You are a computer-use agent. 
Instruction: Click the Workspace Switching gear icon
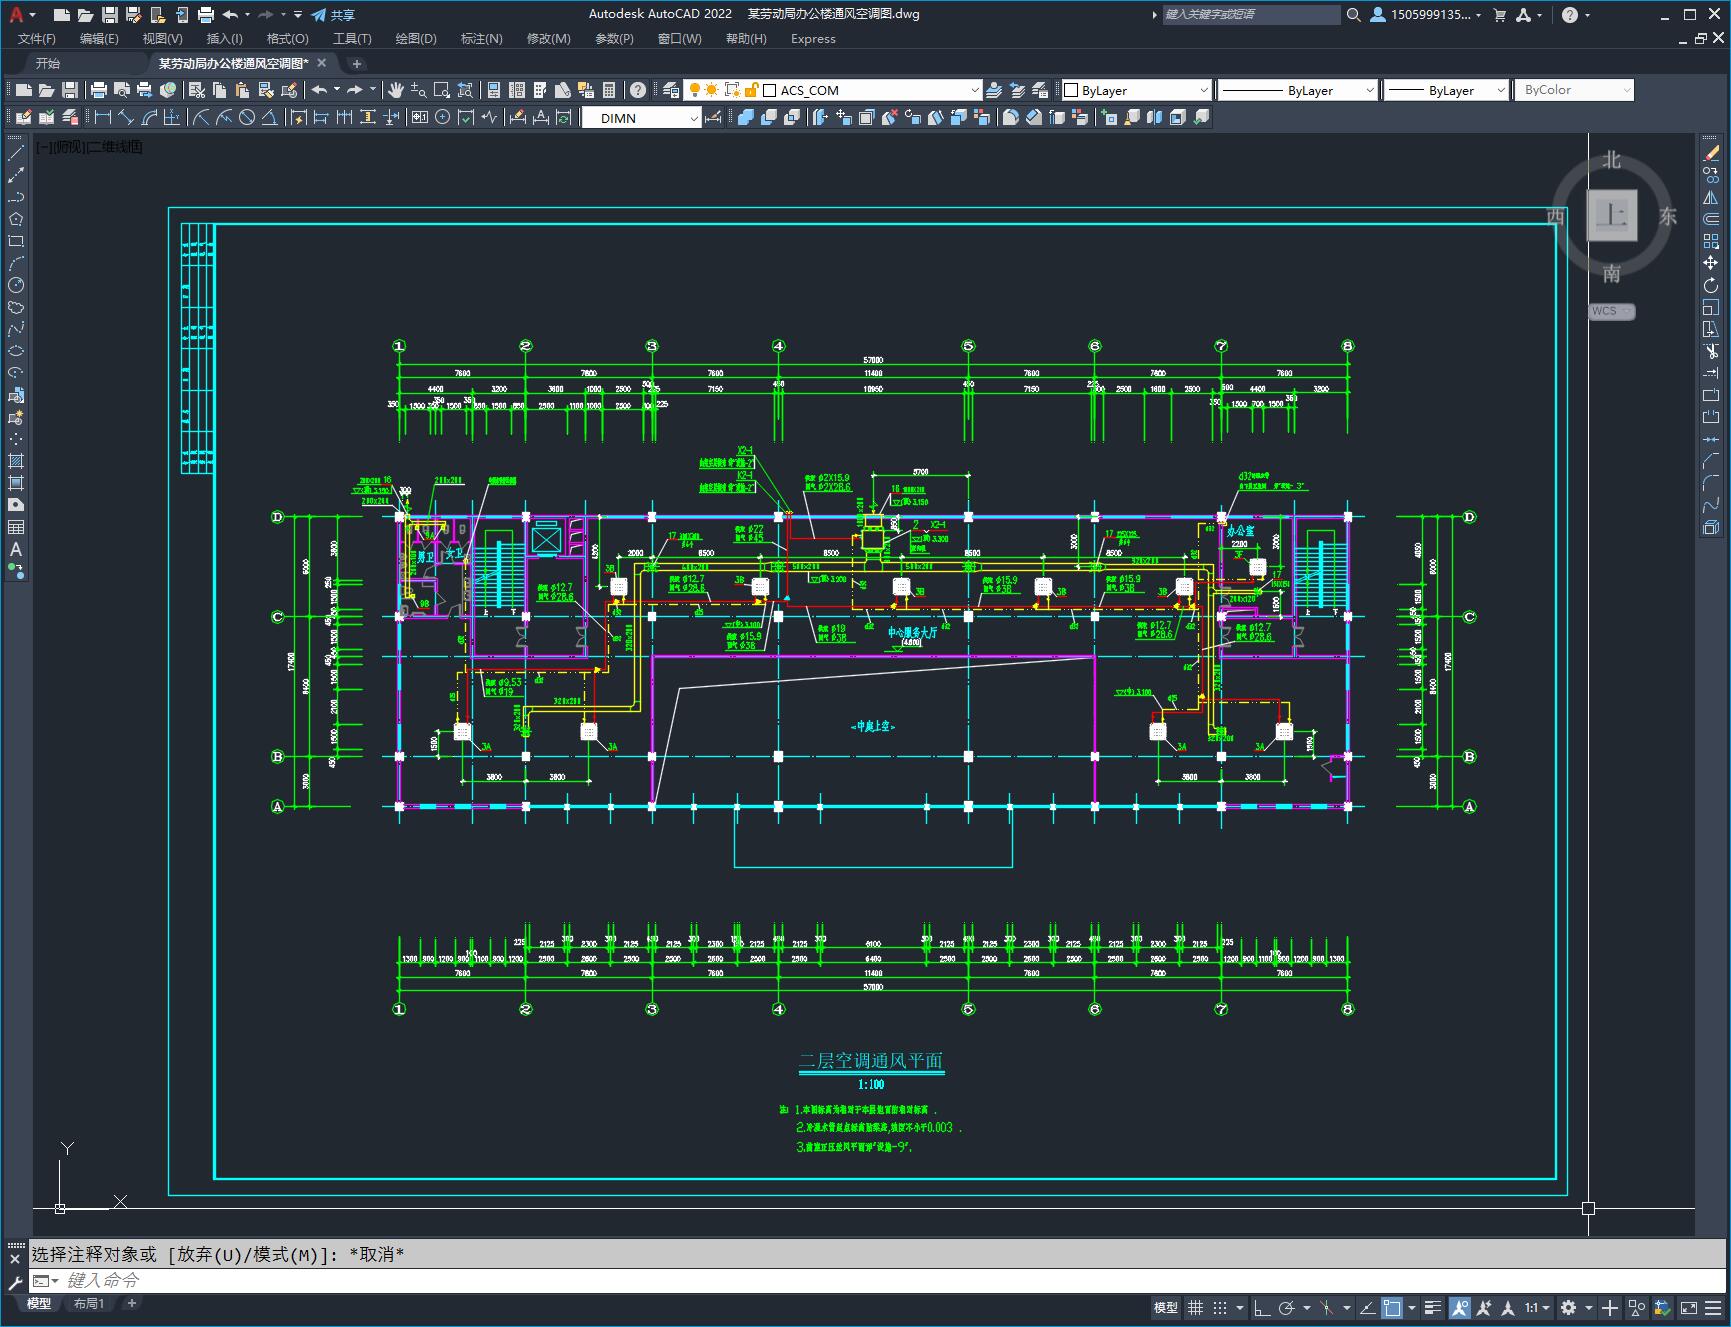(1569, 1307)
